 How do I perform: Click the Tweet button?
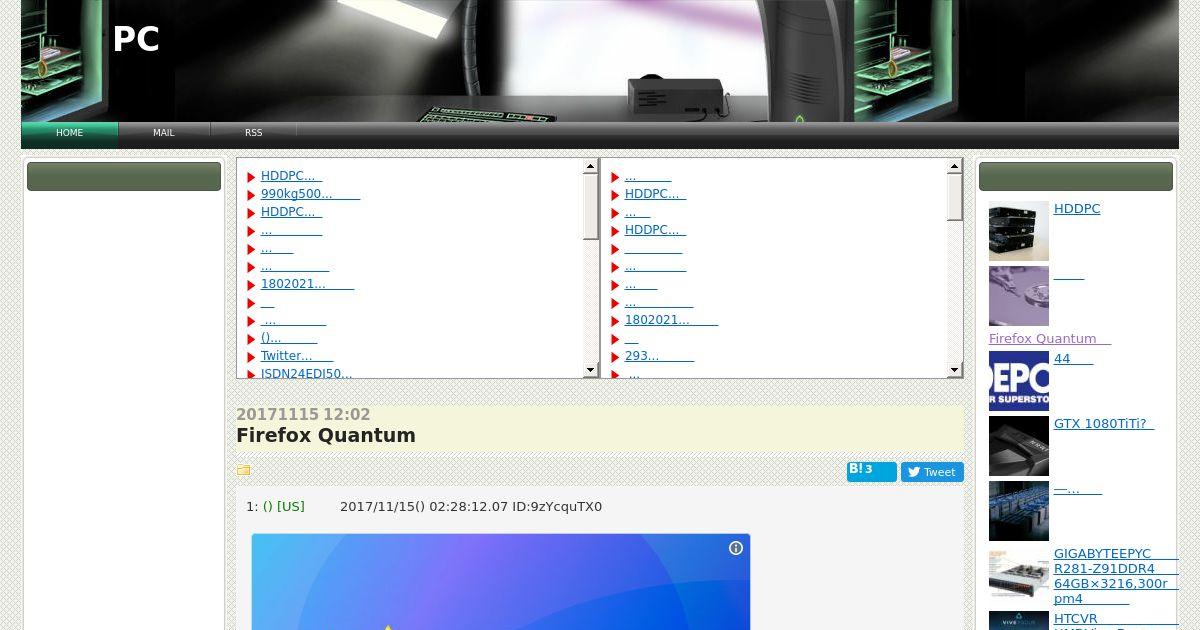click(932, 472)
